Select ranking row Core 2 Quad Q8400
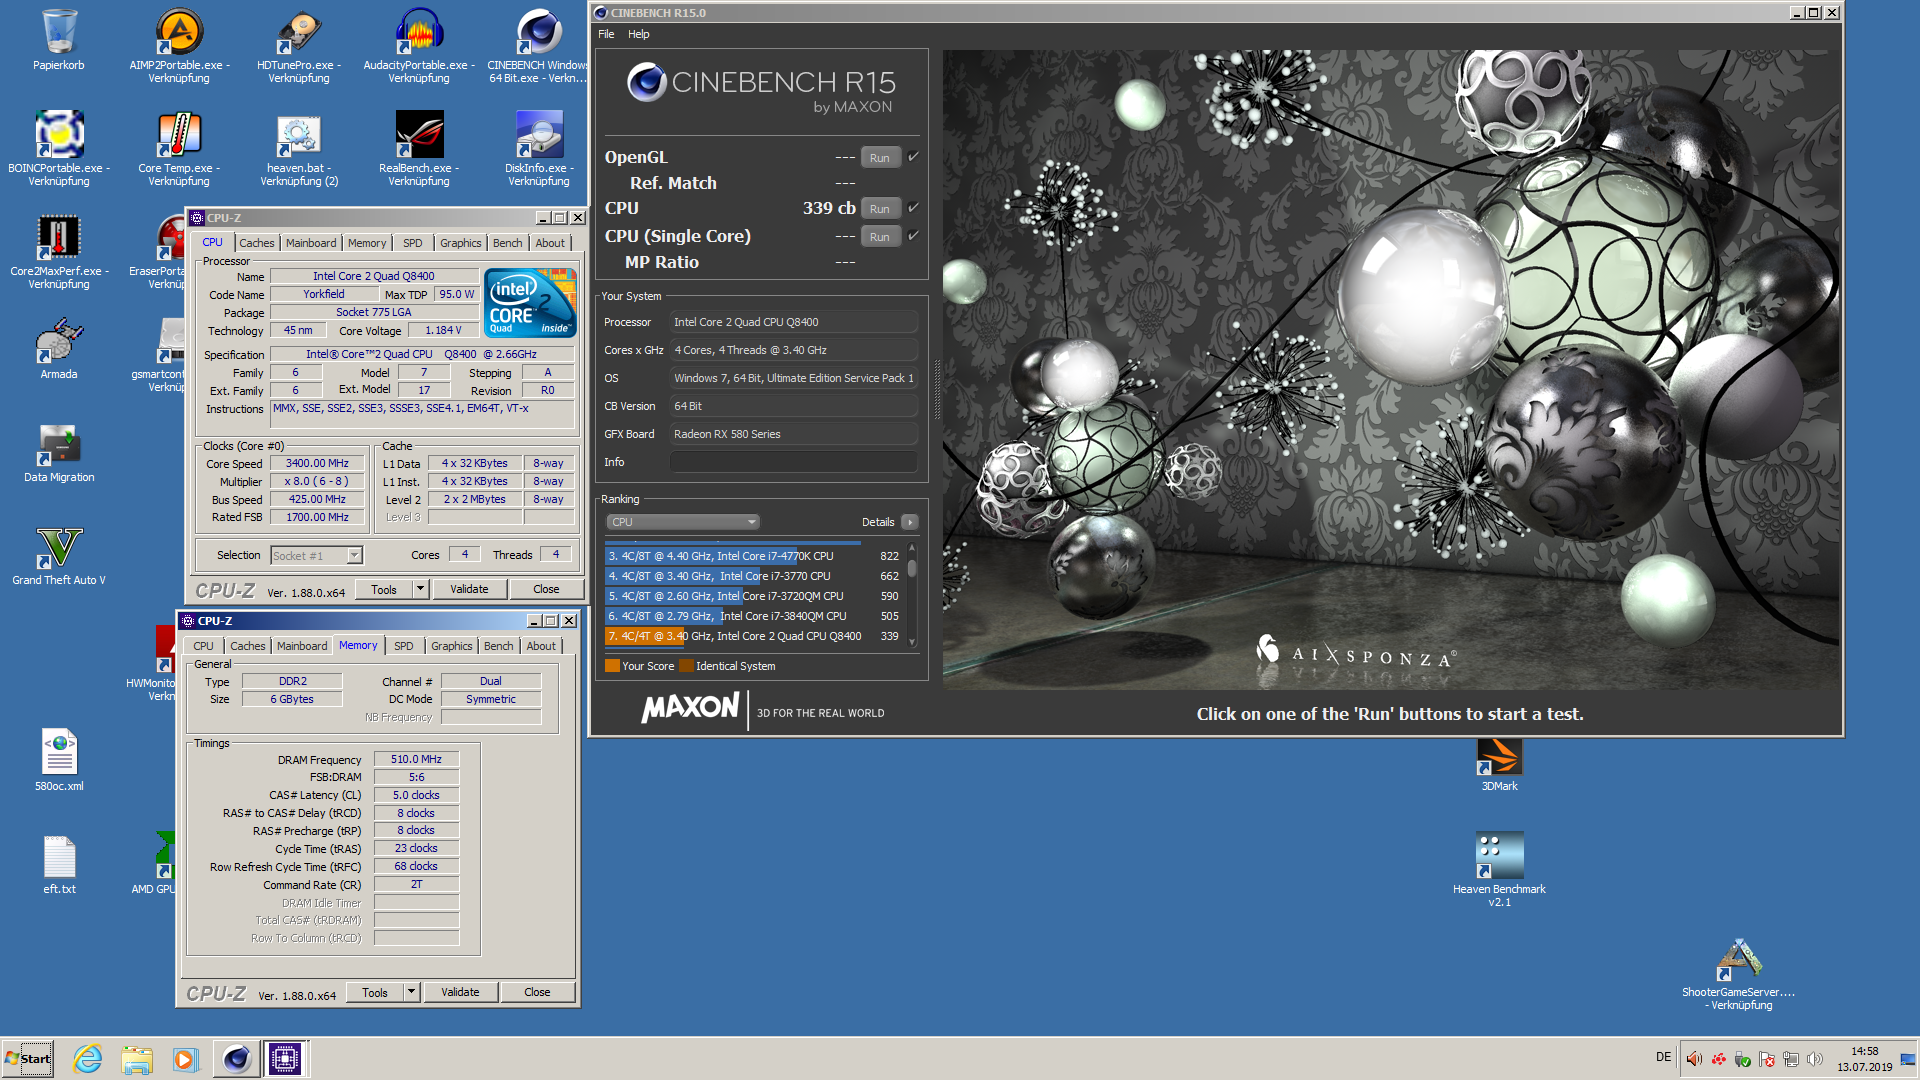The image size is (1920, 1080). pyautogui.click(x=753, y=636)
